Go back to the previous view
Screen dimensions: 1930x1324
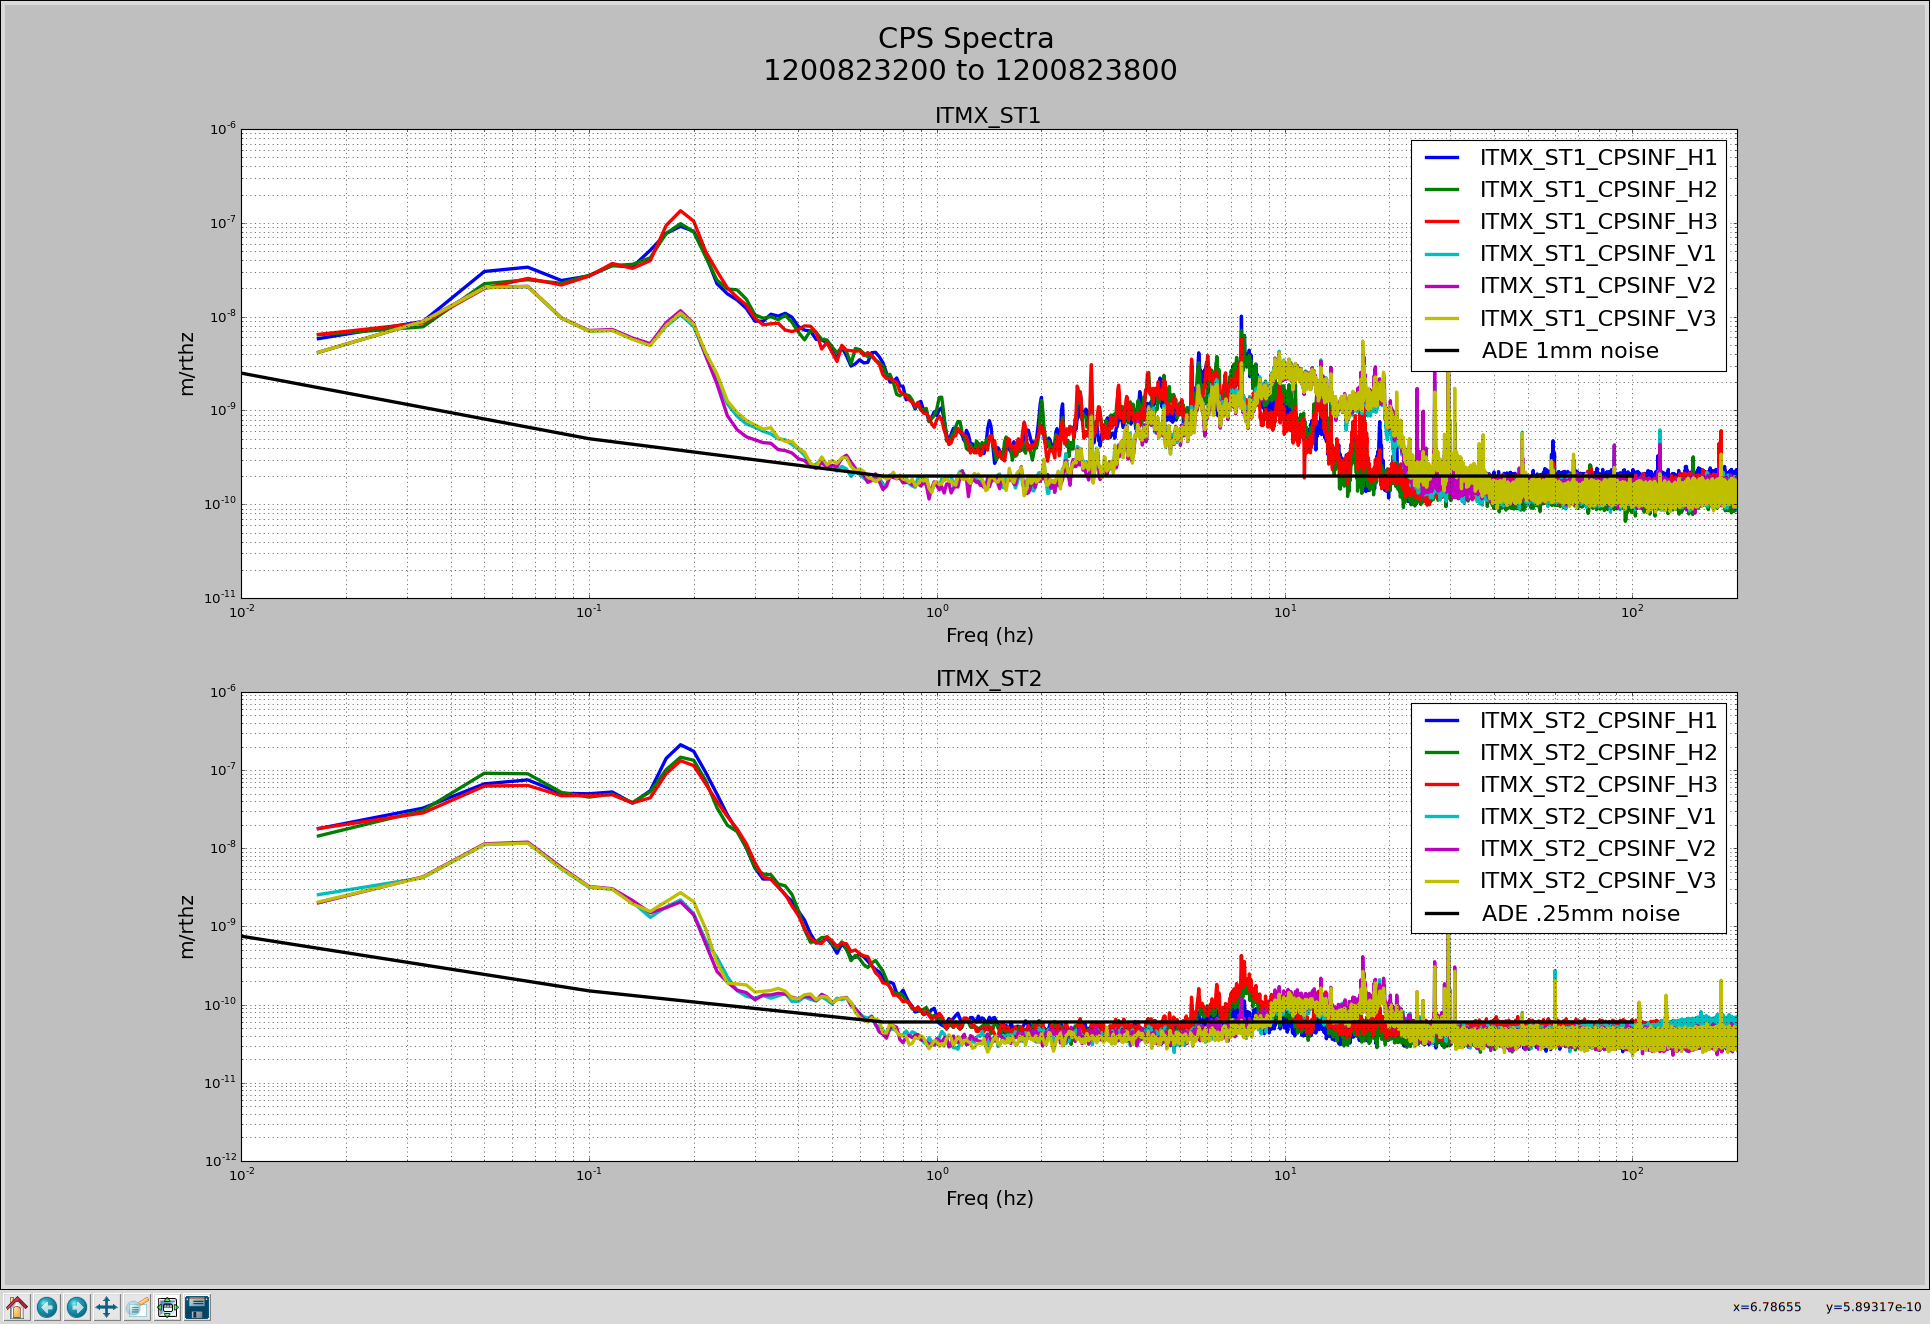[47, 1307]
